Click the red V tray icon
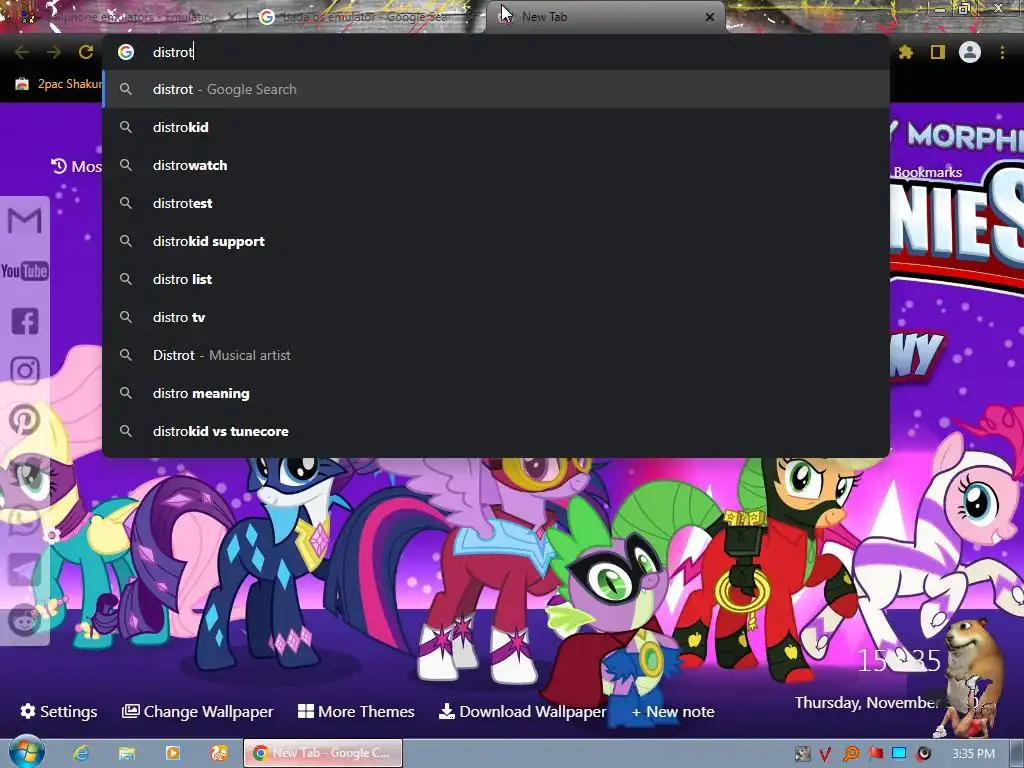This screenshot has height=768, width=1024. click(825, 754)
